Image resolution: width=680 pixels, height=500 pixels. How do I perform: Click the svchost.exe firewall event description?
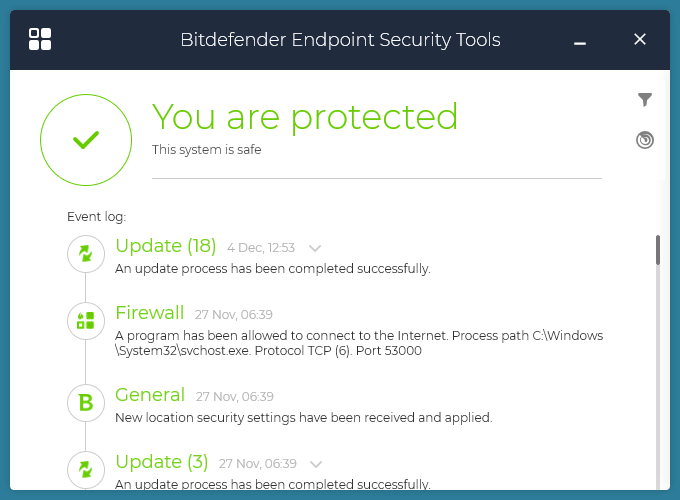click(x=359, y=343)
